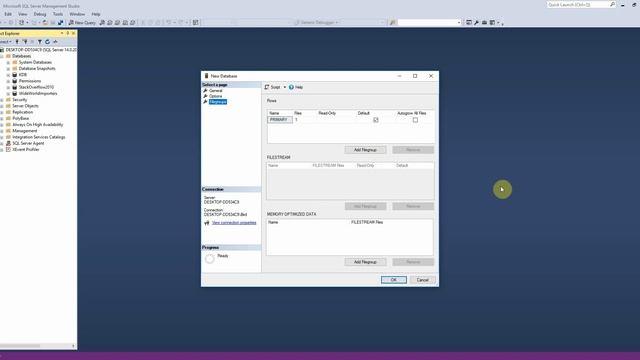Expand the StackOverflow2010 database node
Viewport: 640px width, 360px height.
click(8, 87)
